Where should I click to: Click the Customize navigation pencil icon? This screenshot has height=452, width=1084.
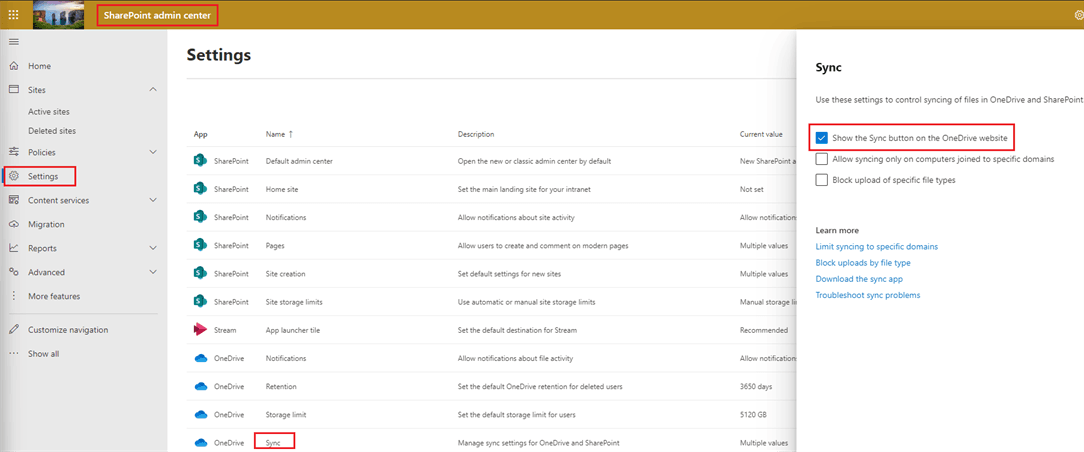pyautogui.click(x=14, y=330)
